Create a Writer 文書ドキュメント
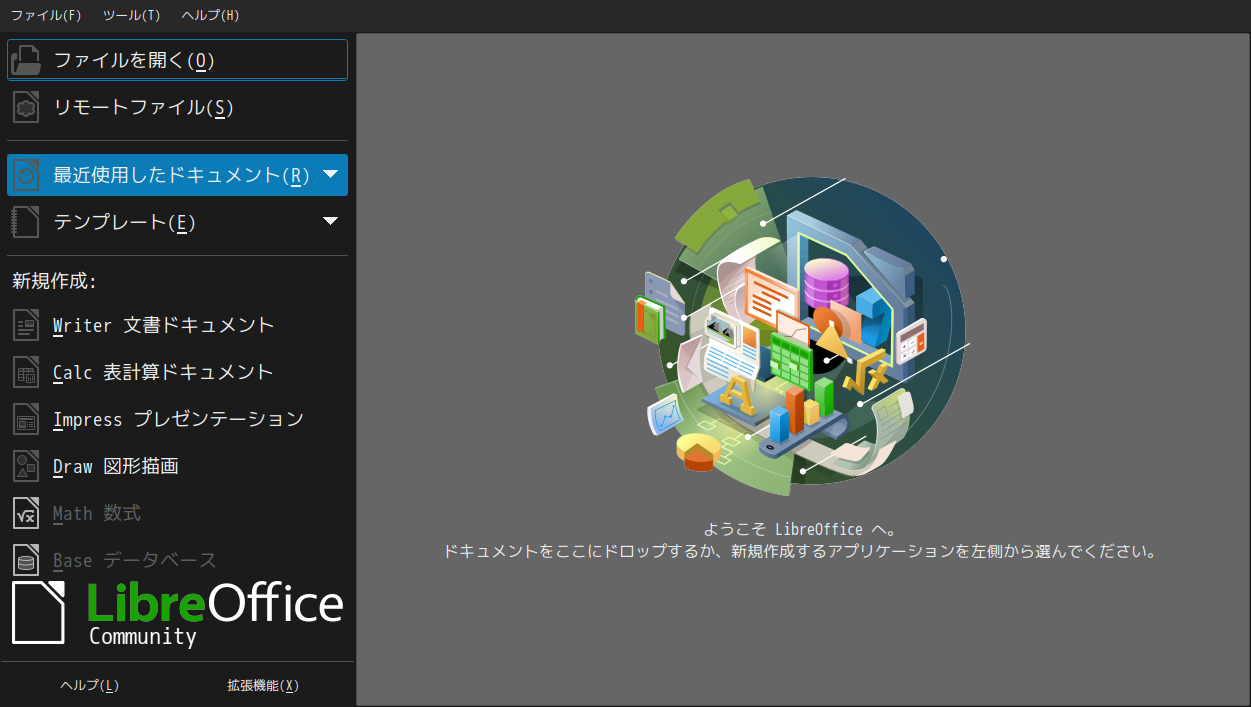 177,325
